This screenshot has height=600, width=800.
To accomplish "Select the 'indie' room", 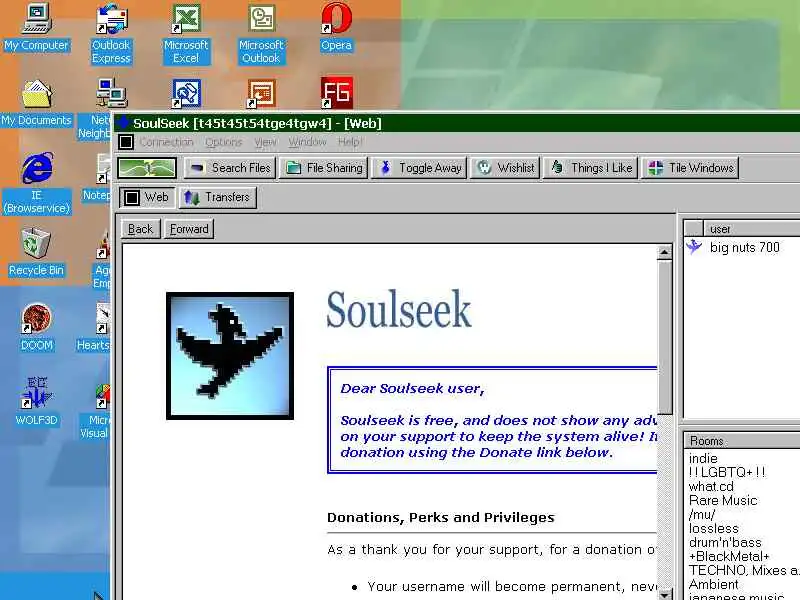I will click(703, 458).
